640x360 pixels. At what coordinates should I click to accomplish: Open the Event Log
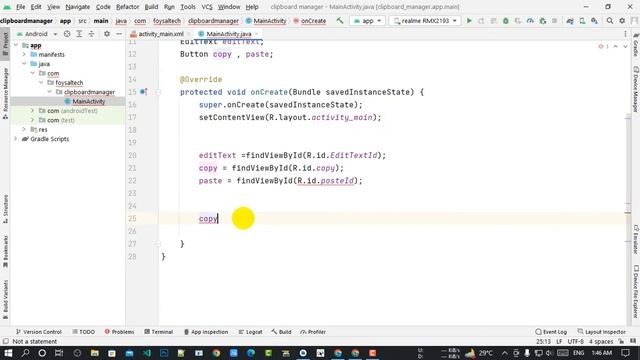click(551, 332)
